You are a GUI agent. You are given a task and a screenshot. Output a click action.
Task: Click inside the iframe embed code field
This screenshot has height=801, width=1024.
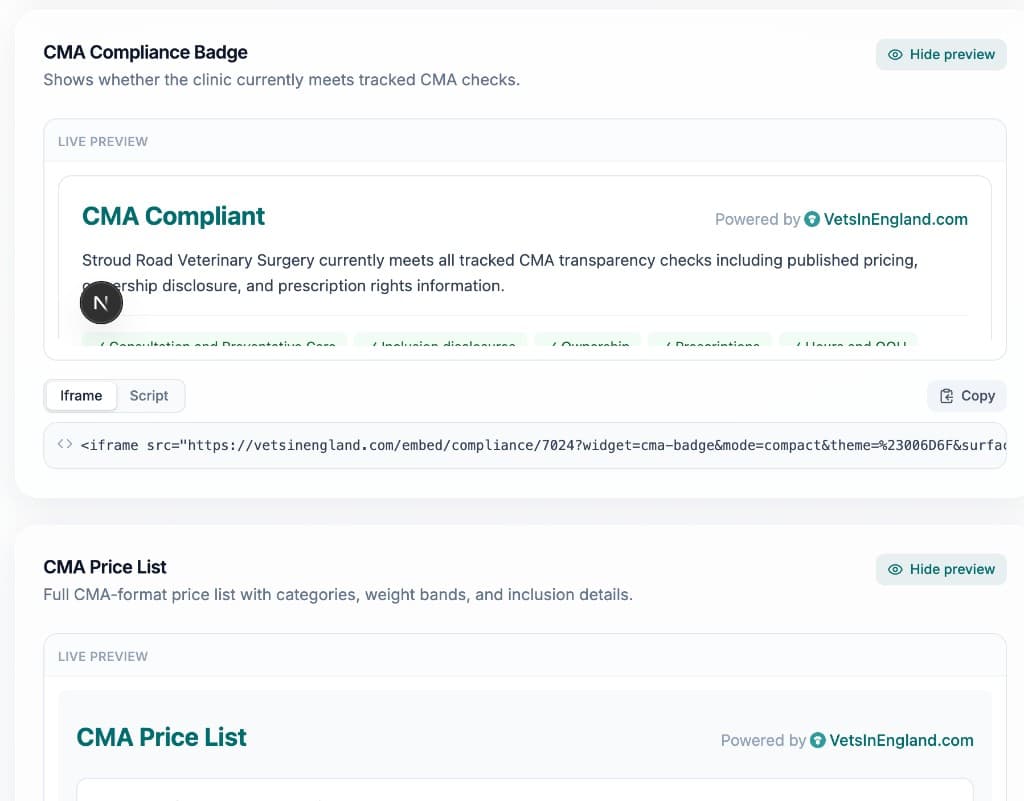tap(500, 445)
